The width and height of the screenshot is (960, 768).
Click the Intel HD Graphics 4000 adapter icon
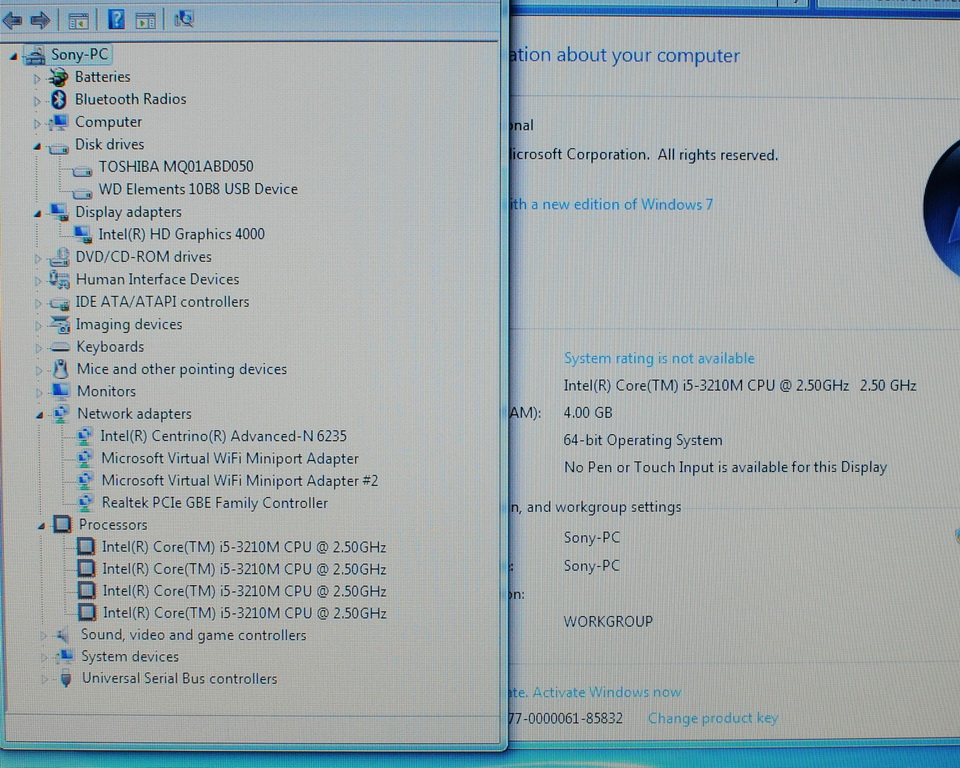click(83, 234)
